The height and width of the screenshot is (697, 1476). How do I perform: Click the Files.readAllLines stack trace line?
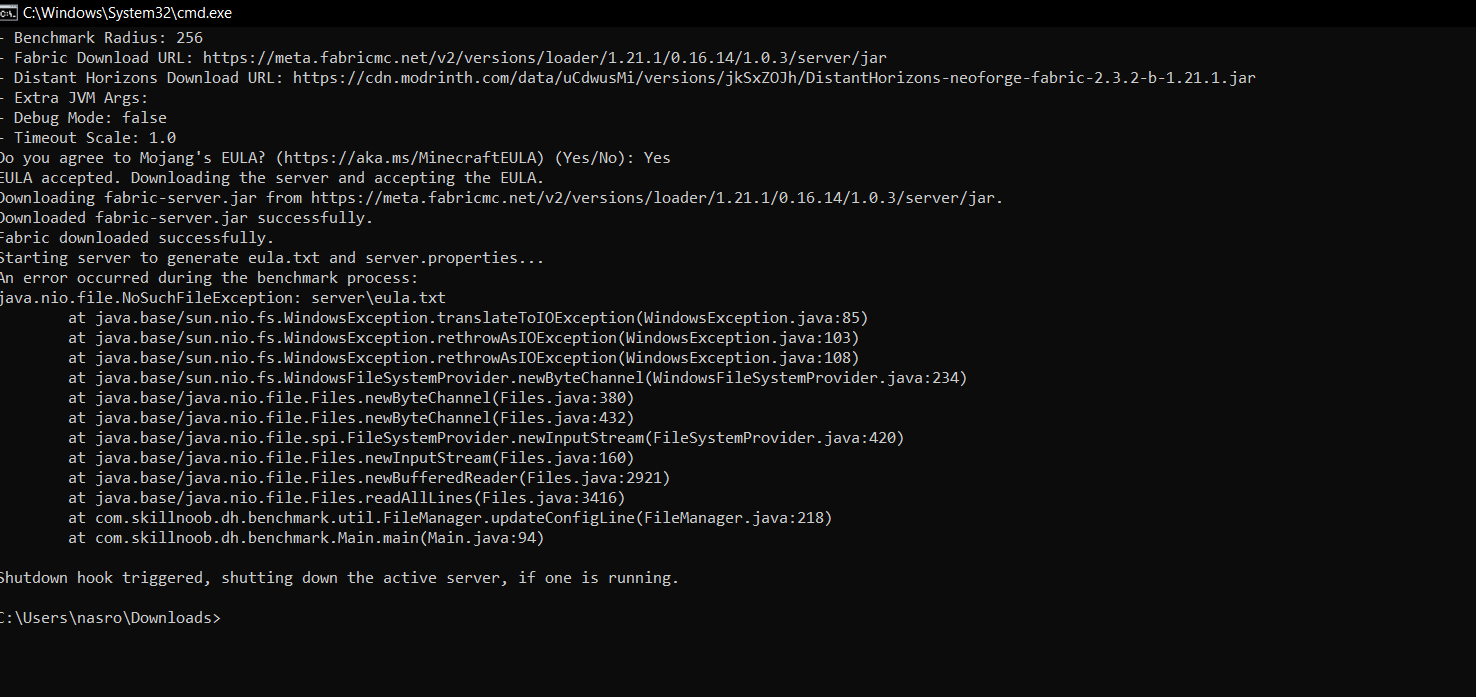[x=346, y=498]
